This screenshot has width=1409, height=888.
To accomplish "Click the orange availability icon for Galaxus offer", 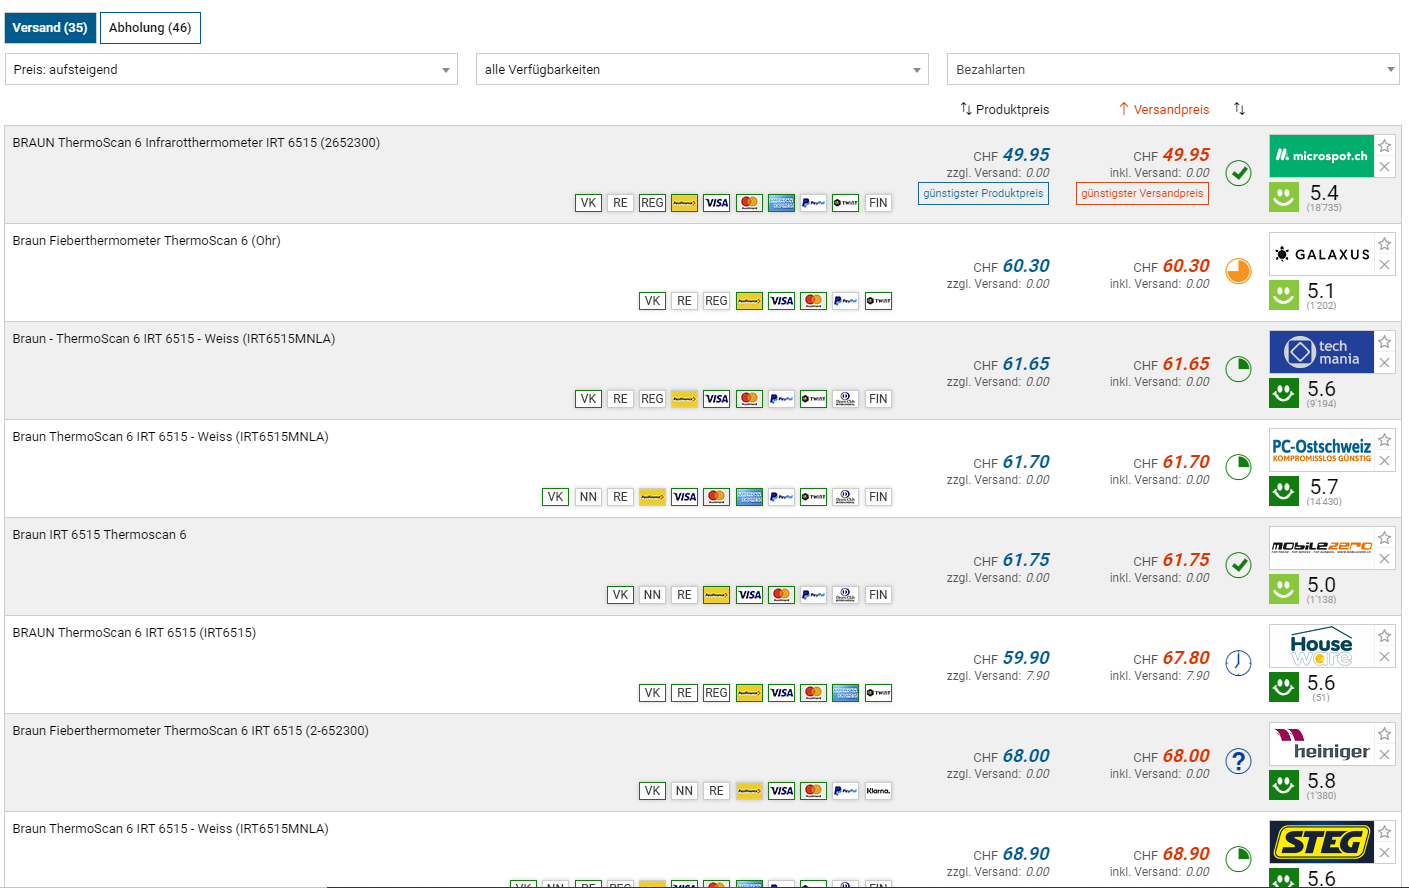I will [1238, 271].
